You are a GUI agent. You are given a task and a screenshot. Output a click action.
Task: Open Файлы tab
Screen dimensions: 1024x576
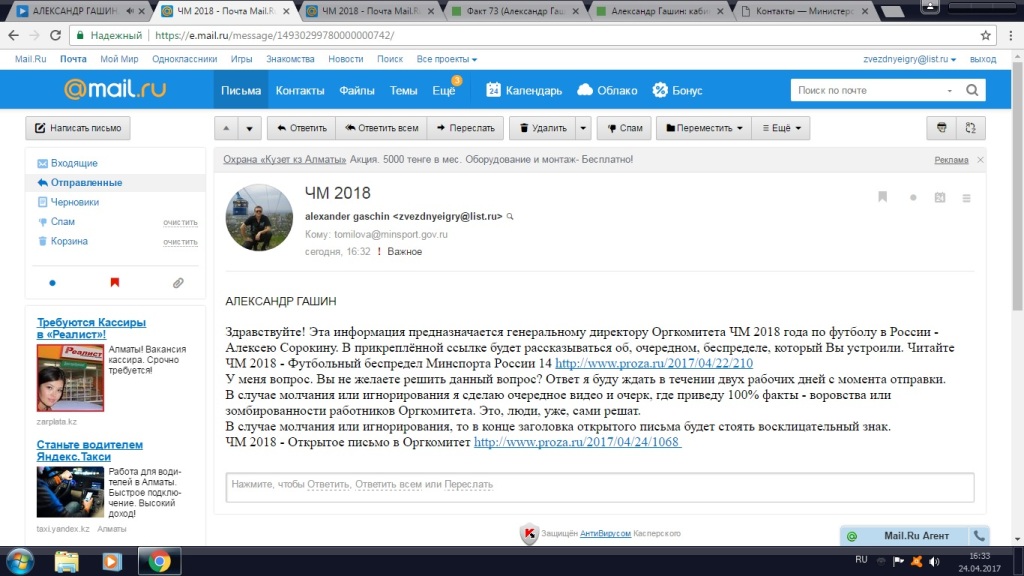click(x=357, y=90)
